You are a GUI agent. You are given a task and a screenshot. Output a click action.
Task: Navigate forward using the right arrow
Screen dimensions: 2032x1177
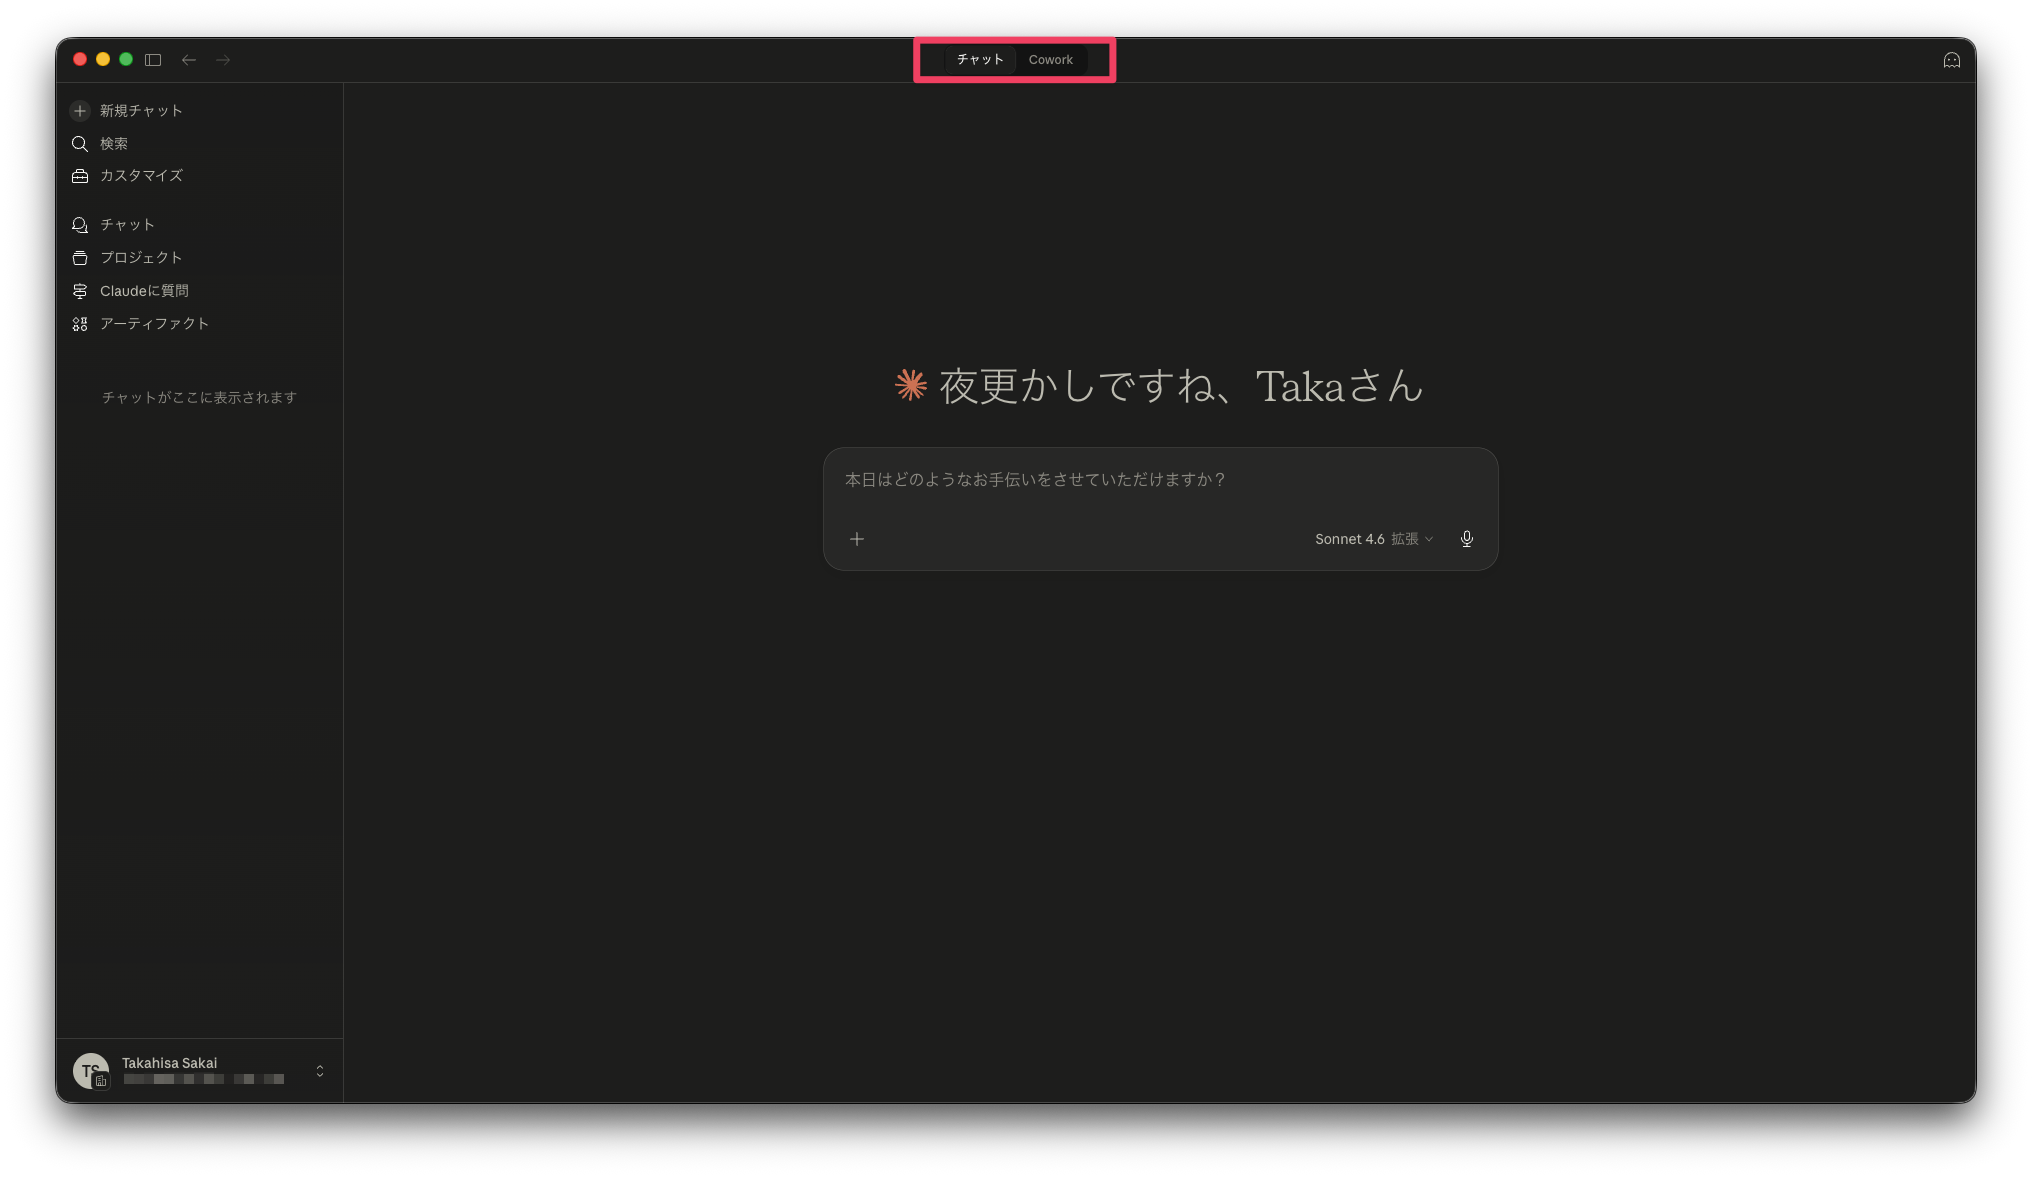(x=223, y=60)
